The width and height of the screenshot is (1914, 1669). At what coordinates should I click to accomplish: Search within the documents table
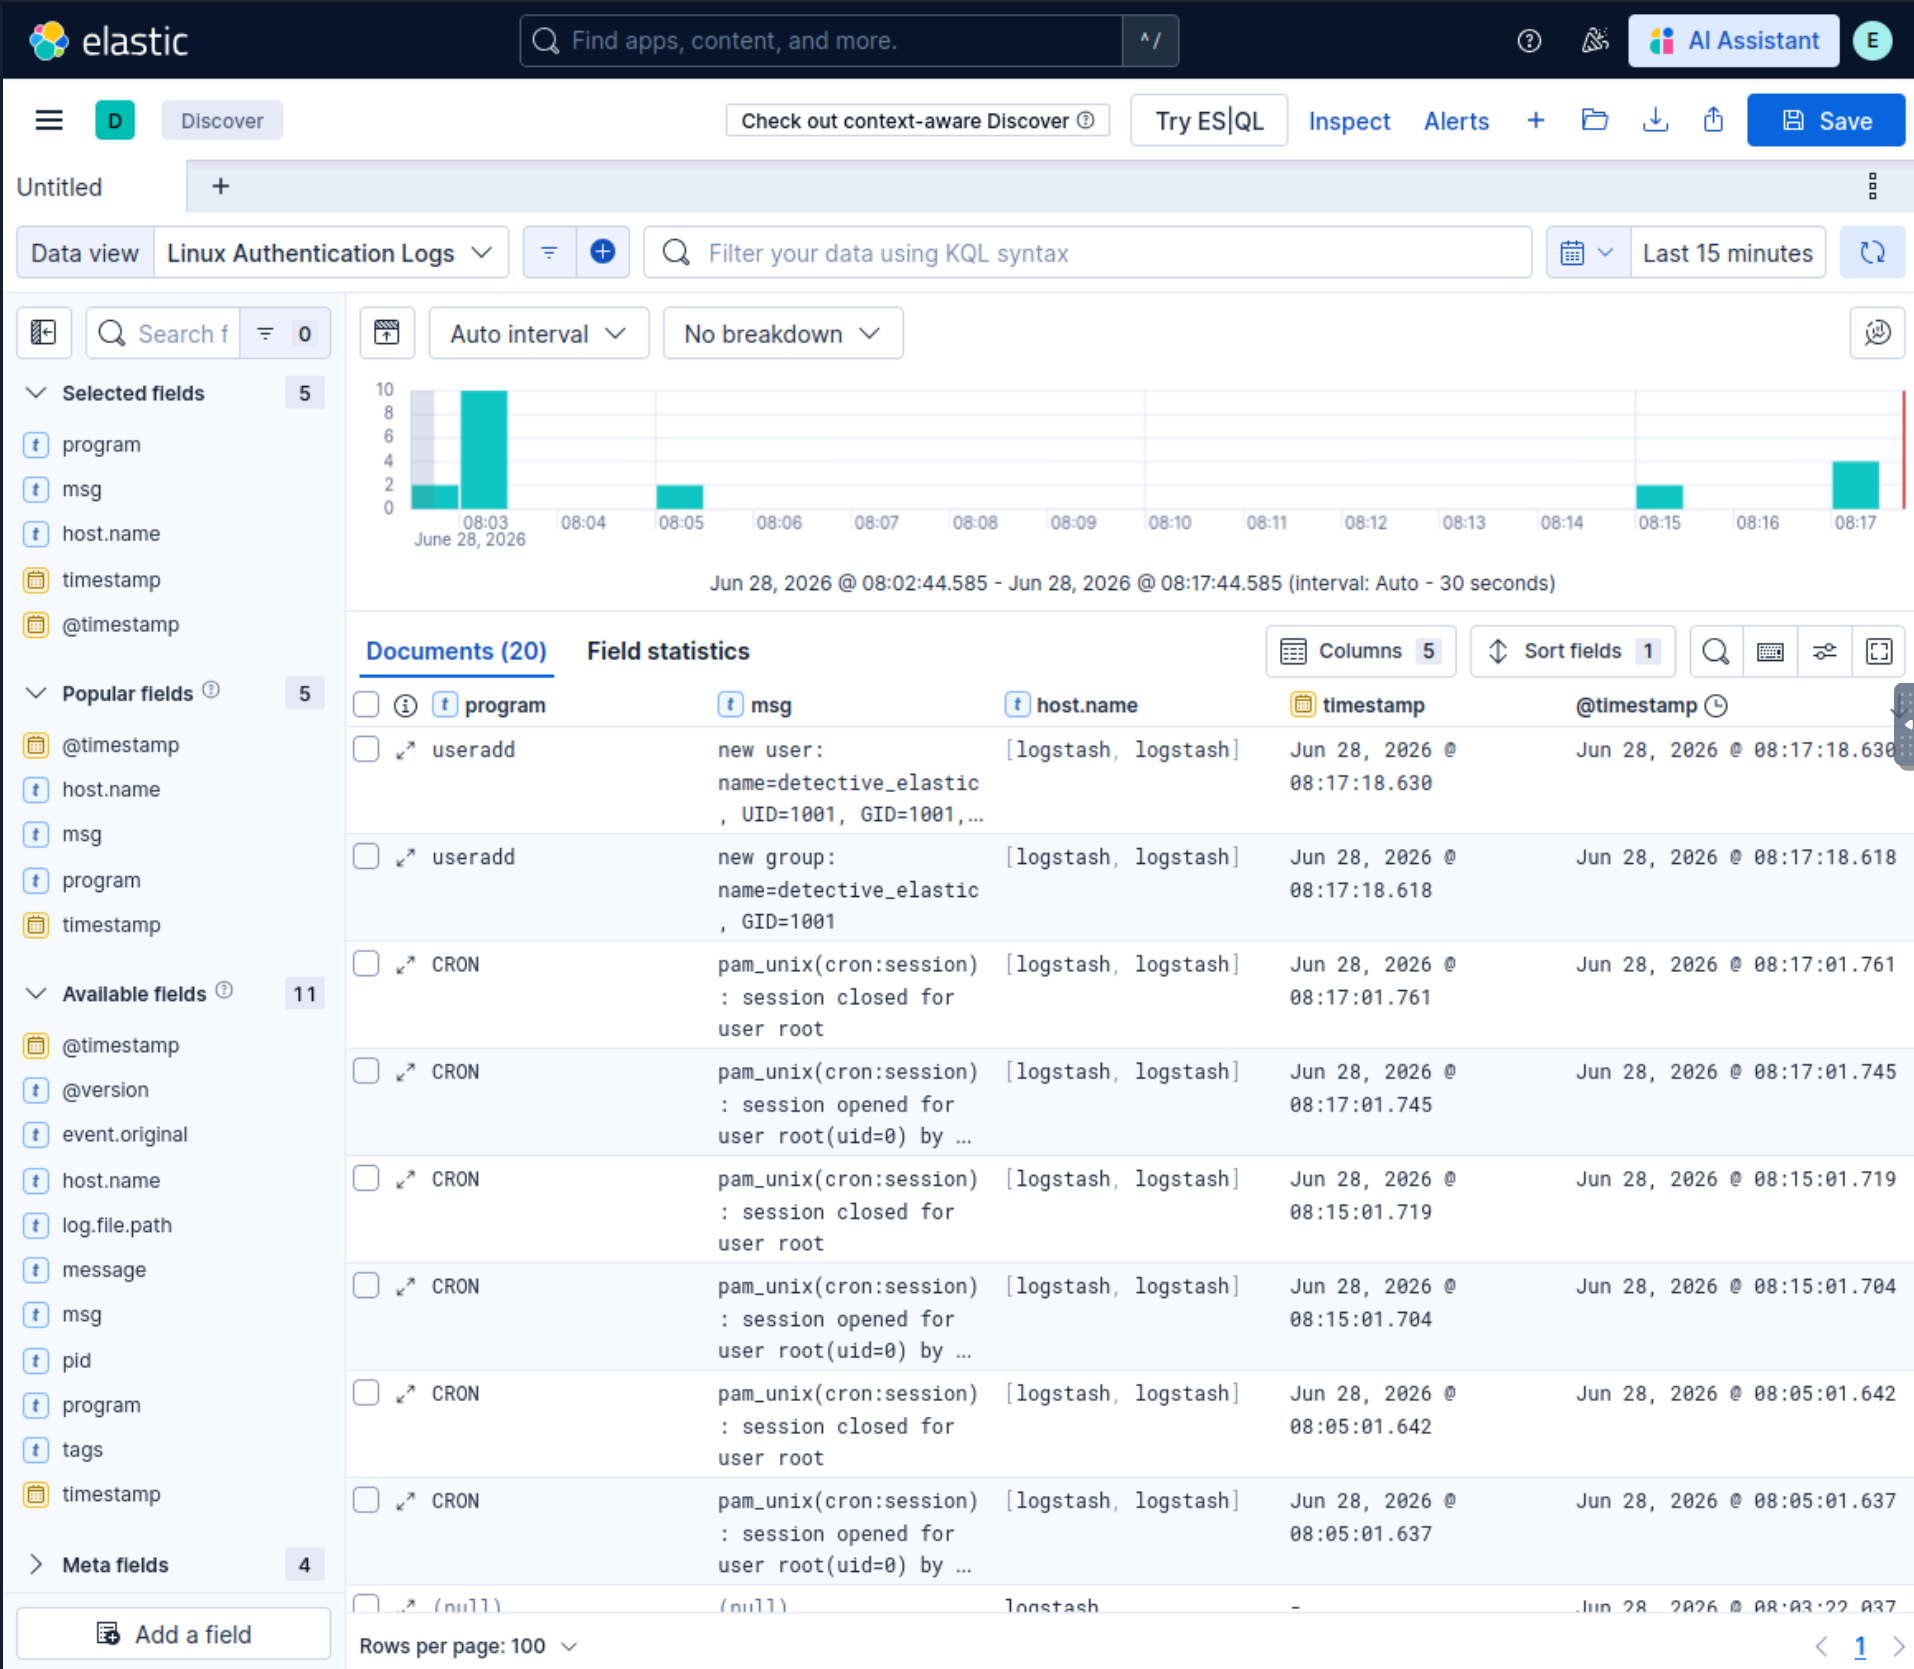(x=1716, y=652)
